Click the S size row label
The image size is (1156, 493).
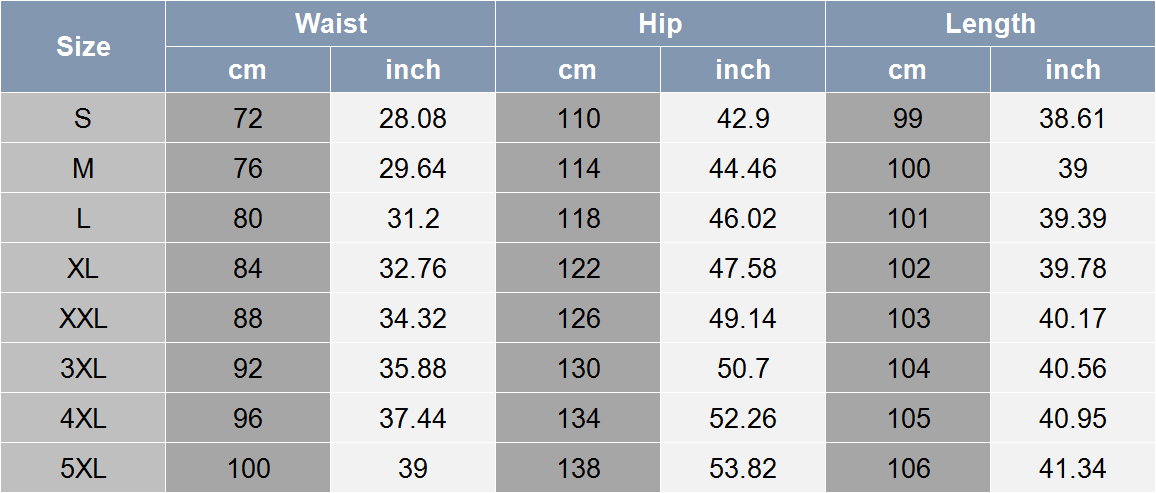pyautogui.click(x=83, y=118)
